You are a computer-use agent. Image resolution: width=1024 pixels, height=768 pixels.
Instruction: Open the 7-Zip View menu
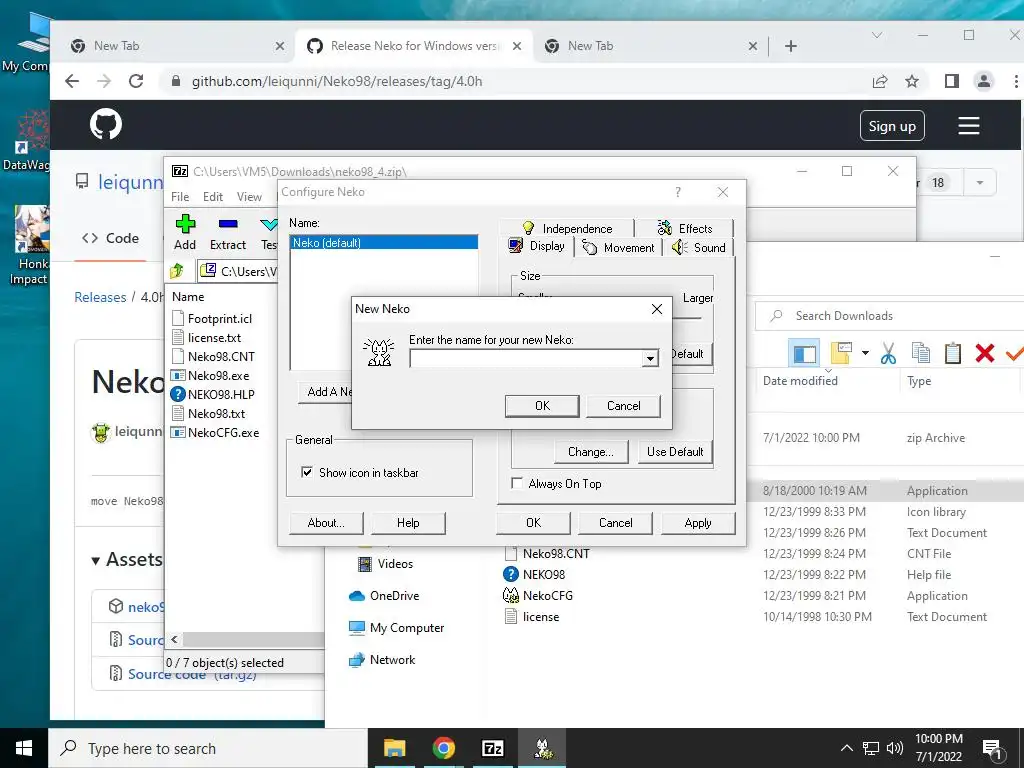[x=249, y=197]
